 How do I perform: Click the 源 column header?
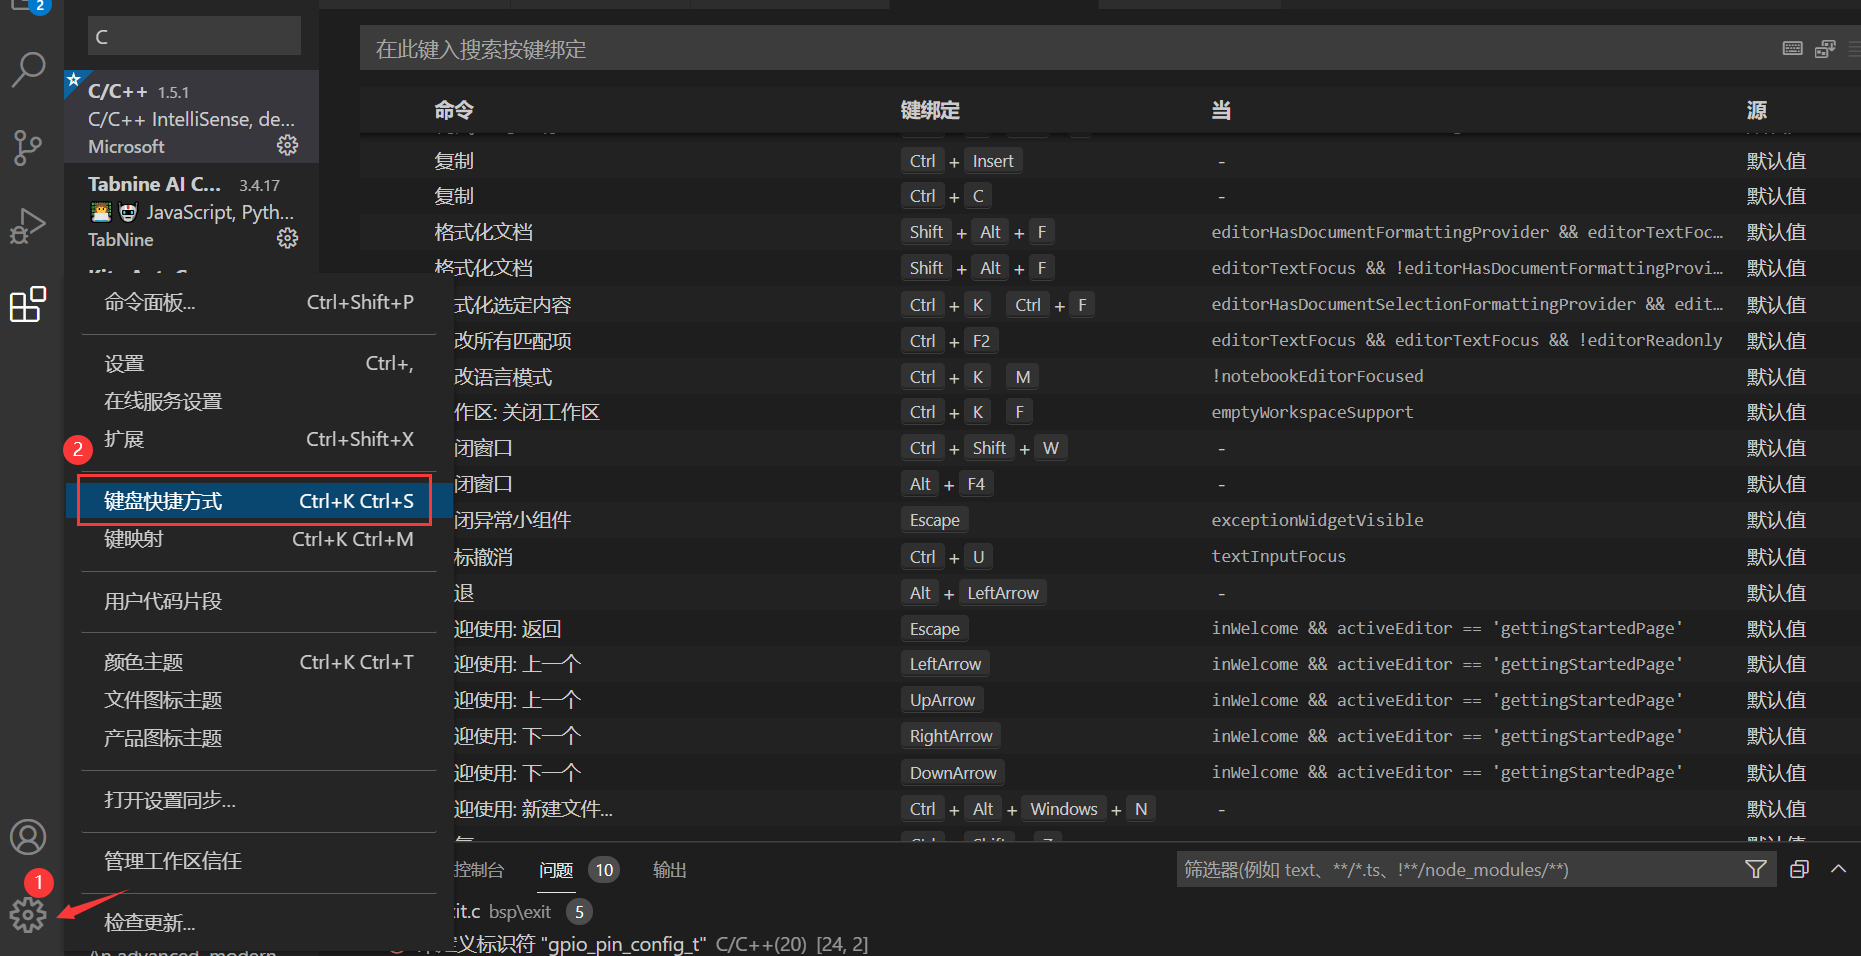click(1757, 110)
